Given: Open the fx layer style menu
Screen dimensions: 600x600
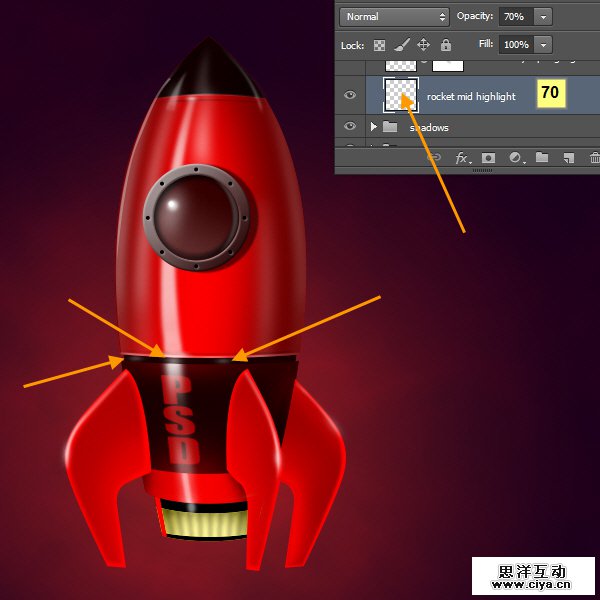Looking at the screenshot, I should click(462, 158).
